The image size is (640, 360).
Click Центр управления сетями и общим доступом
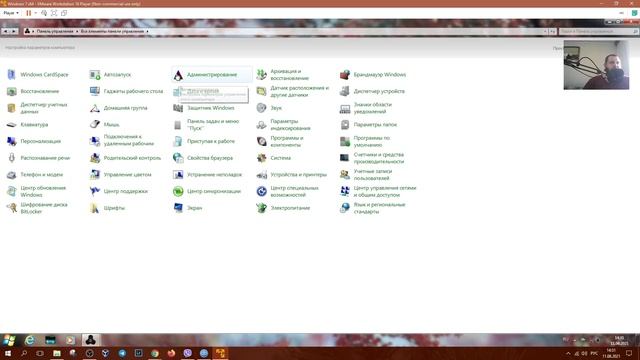(384, 191)
